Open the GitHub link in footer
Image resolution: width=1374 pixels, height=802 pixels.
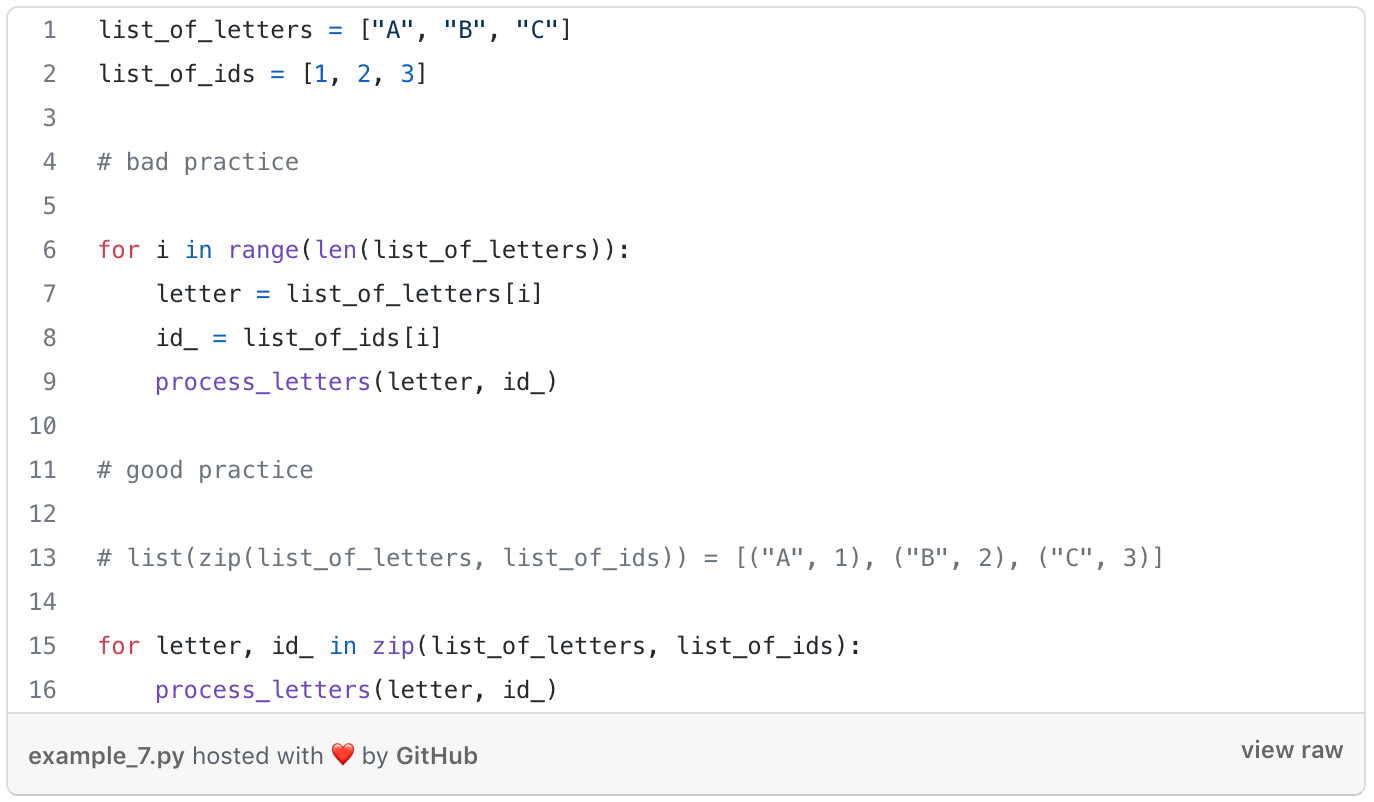pyautogui.click(x=437, y=756)
